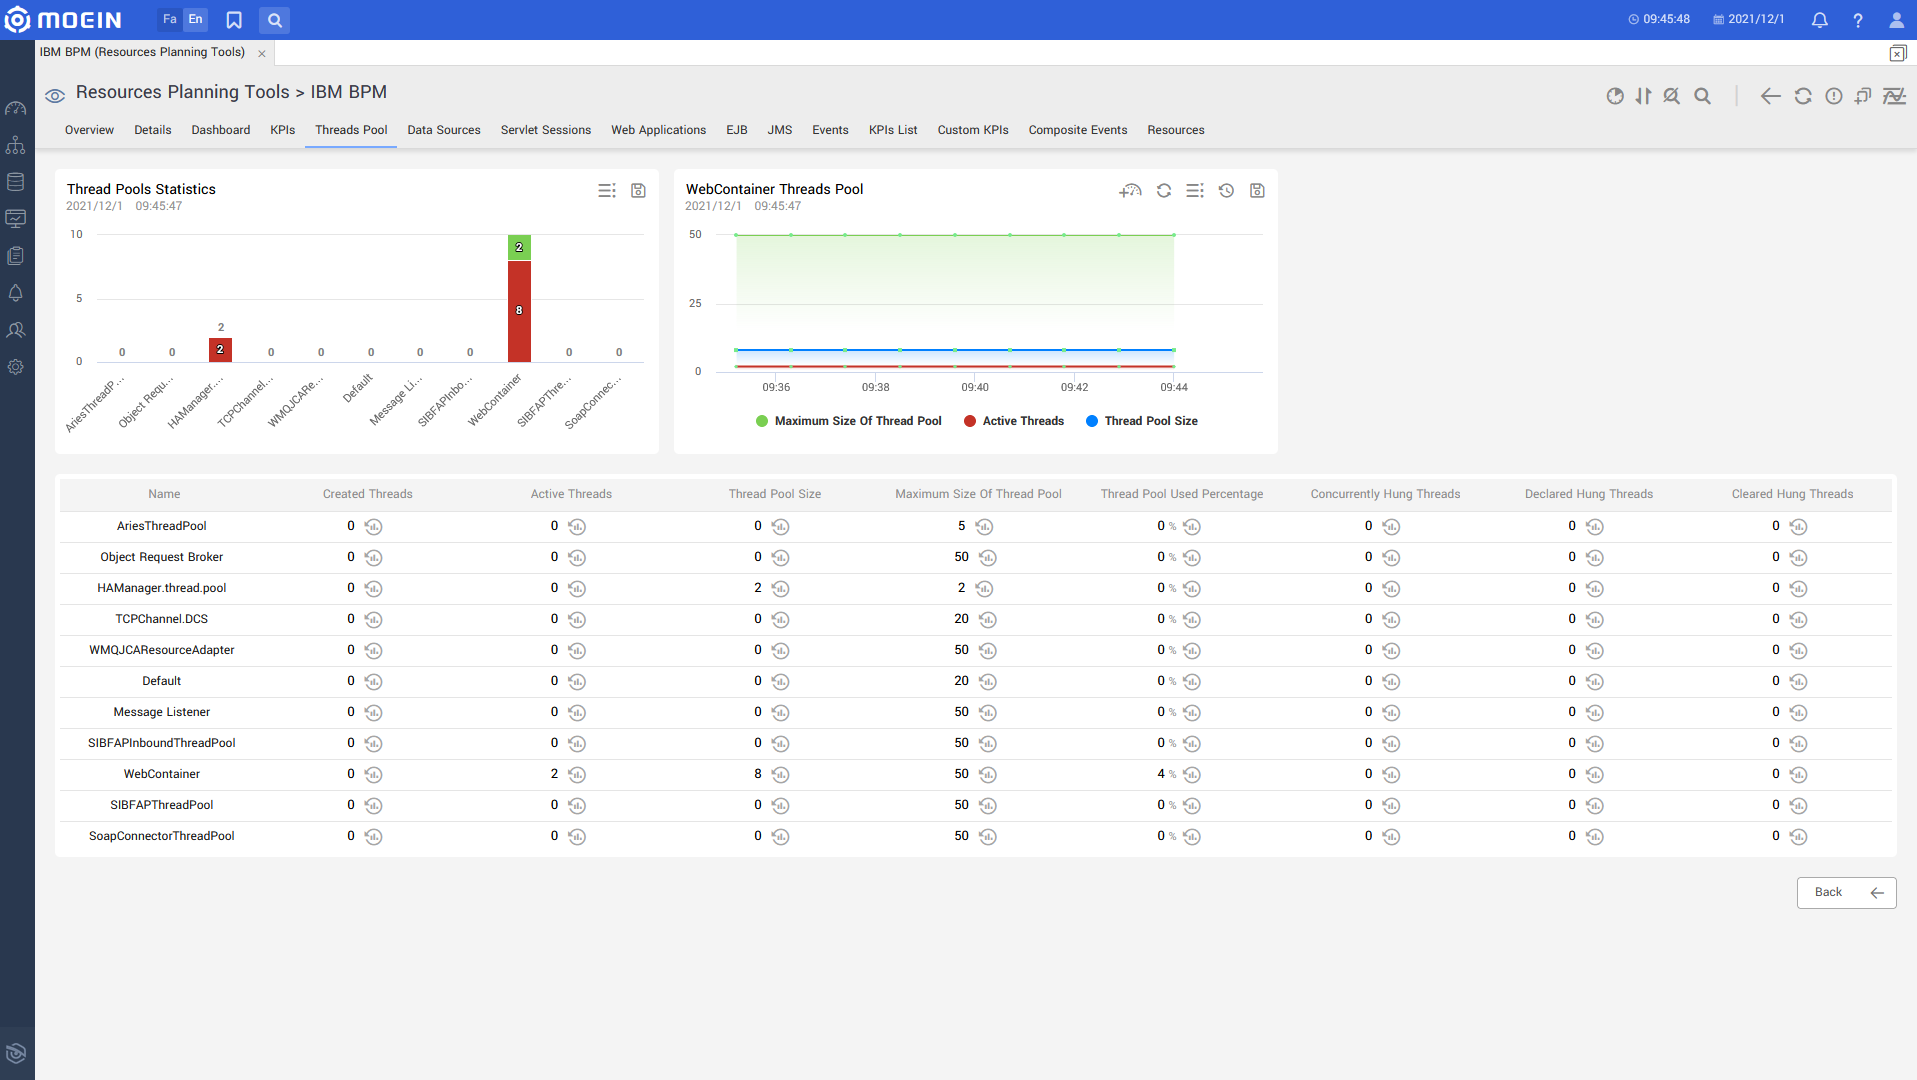This screenshot has width=1917, height=1080.
Task: Click the sort arrows toolbar icon
Action: (x=1643, y=96)
